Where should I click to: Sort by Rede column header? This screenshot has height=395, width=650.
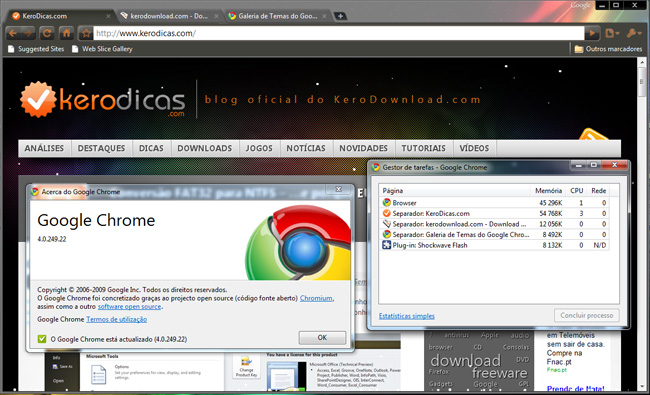598,191
